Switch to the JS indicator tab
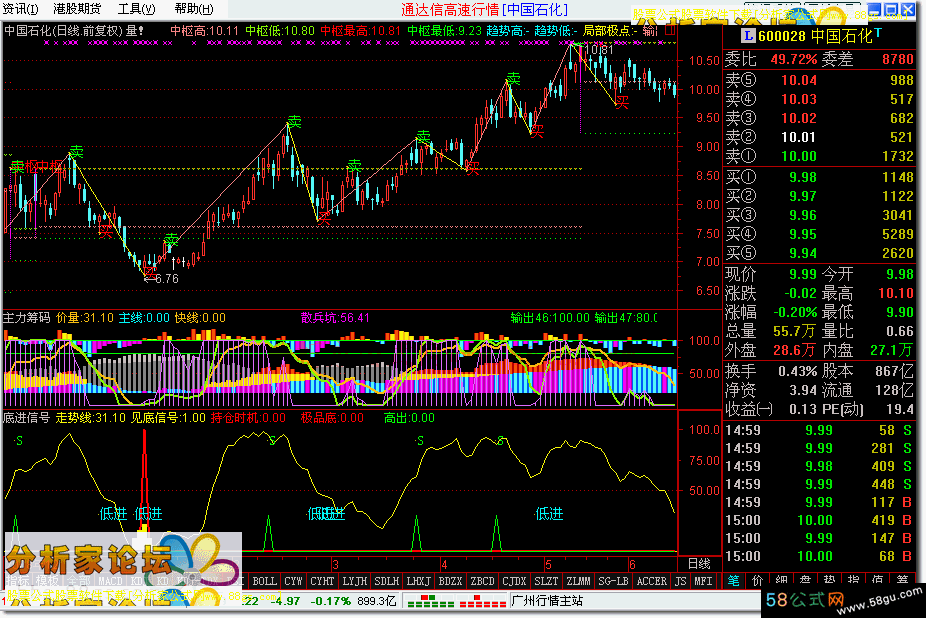The height and width of the screenshot is (618, 926). click(681, 581)
